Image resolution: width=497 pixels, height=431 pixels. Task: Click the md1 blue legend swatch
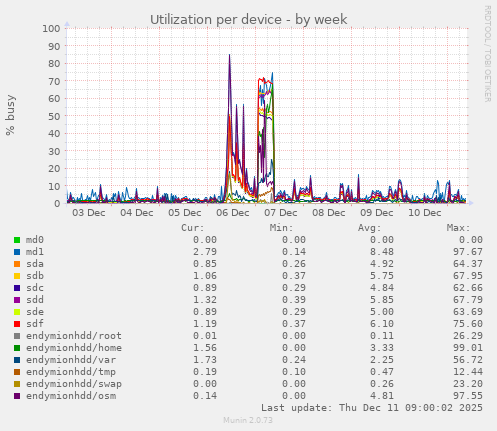click(17, 252)
